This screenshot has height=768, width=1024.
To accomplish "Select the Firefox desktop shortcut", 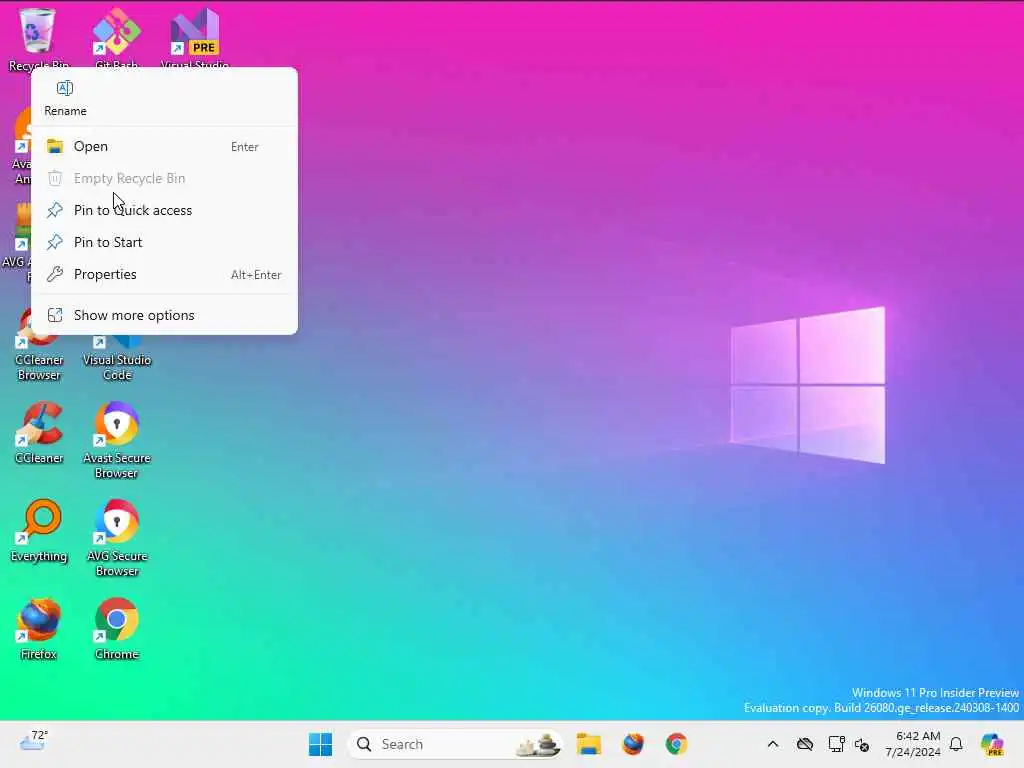I will click(x=39, y=629).
